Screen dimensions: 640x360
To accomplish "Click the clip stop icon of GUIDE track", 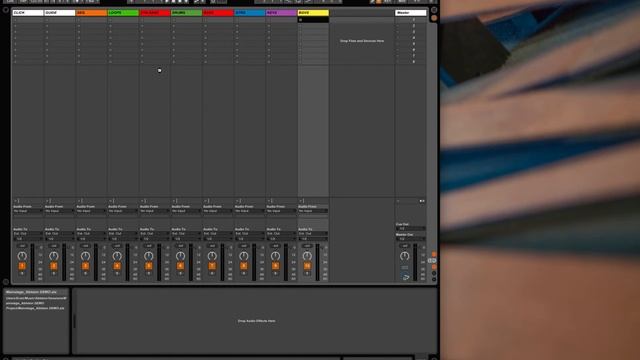I will [x=48, y=201].
